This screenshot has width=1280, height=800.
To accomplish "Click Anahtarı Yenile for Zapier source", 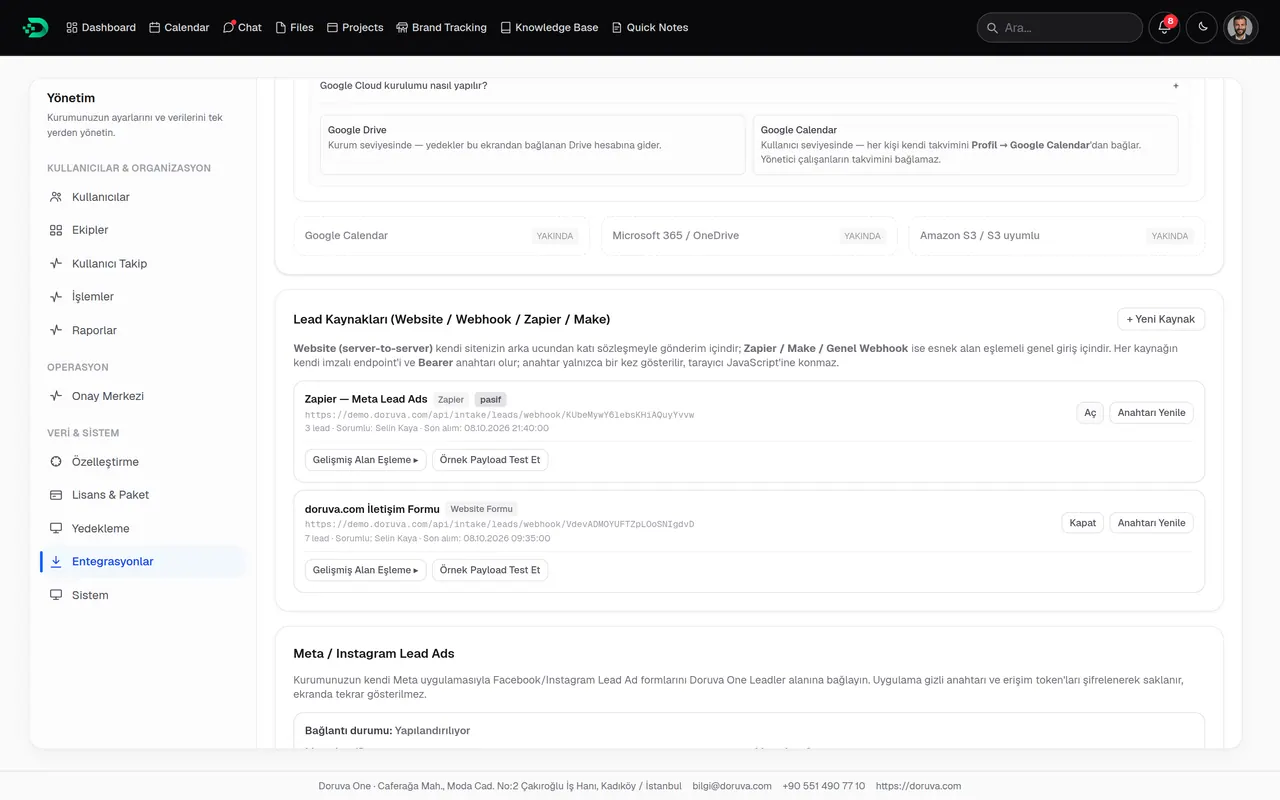I will point(1151,413).
